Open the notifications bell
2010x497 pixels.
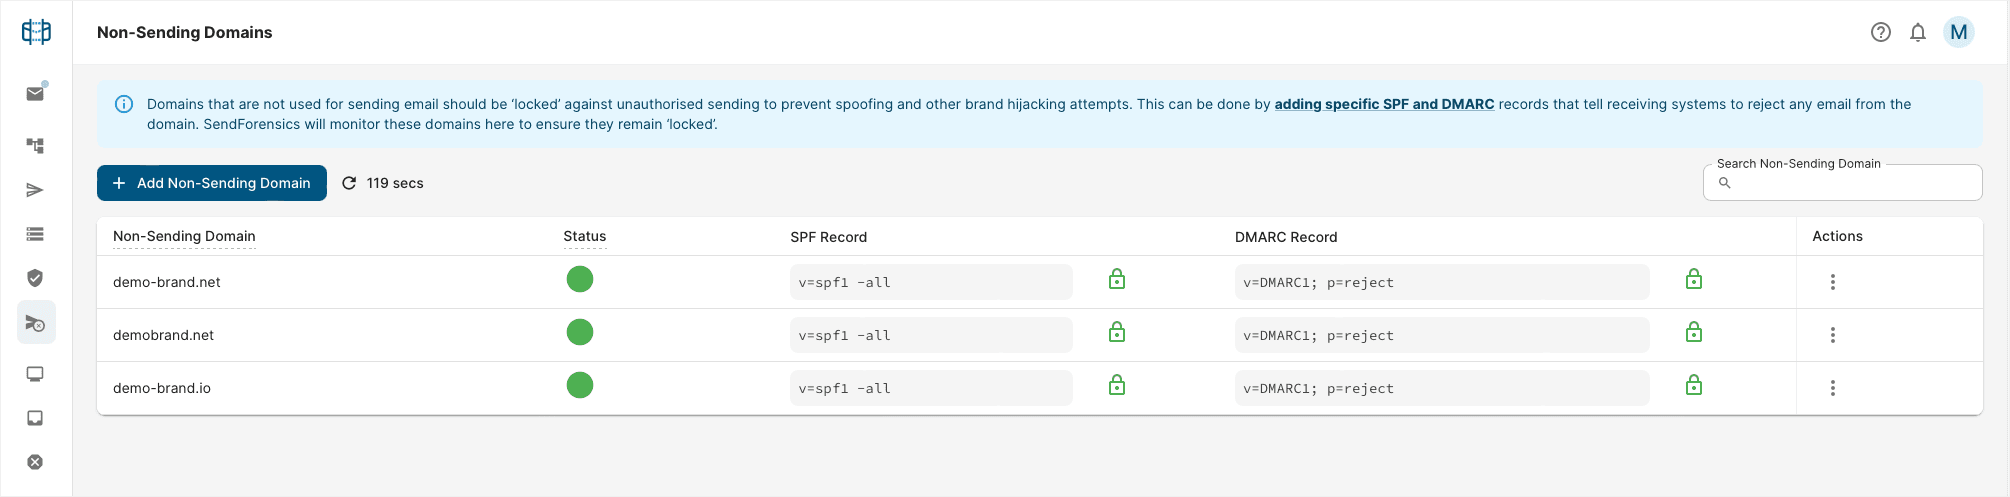pos(1918,32)
